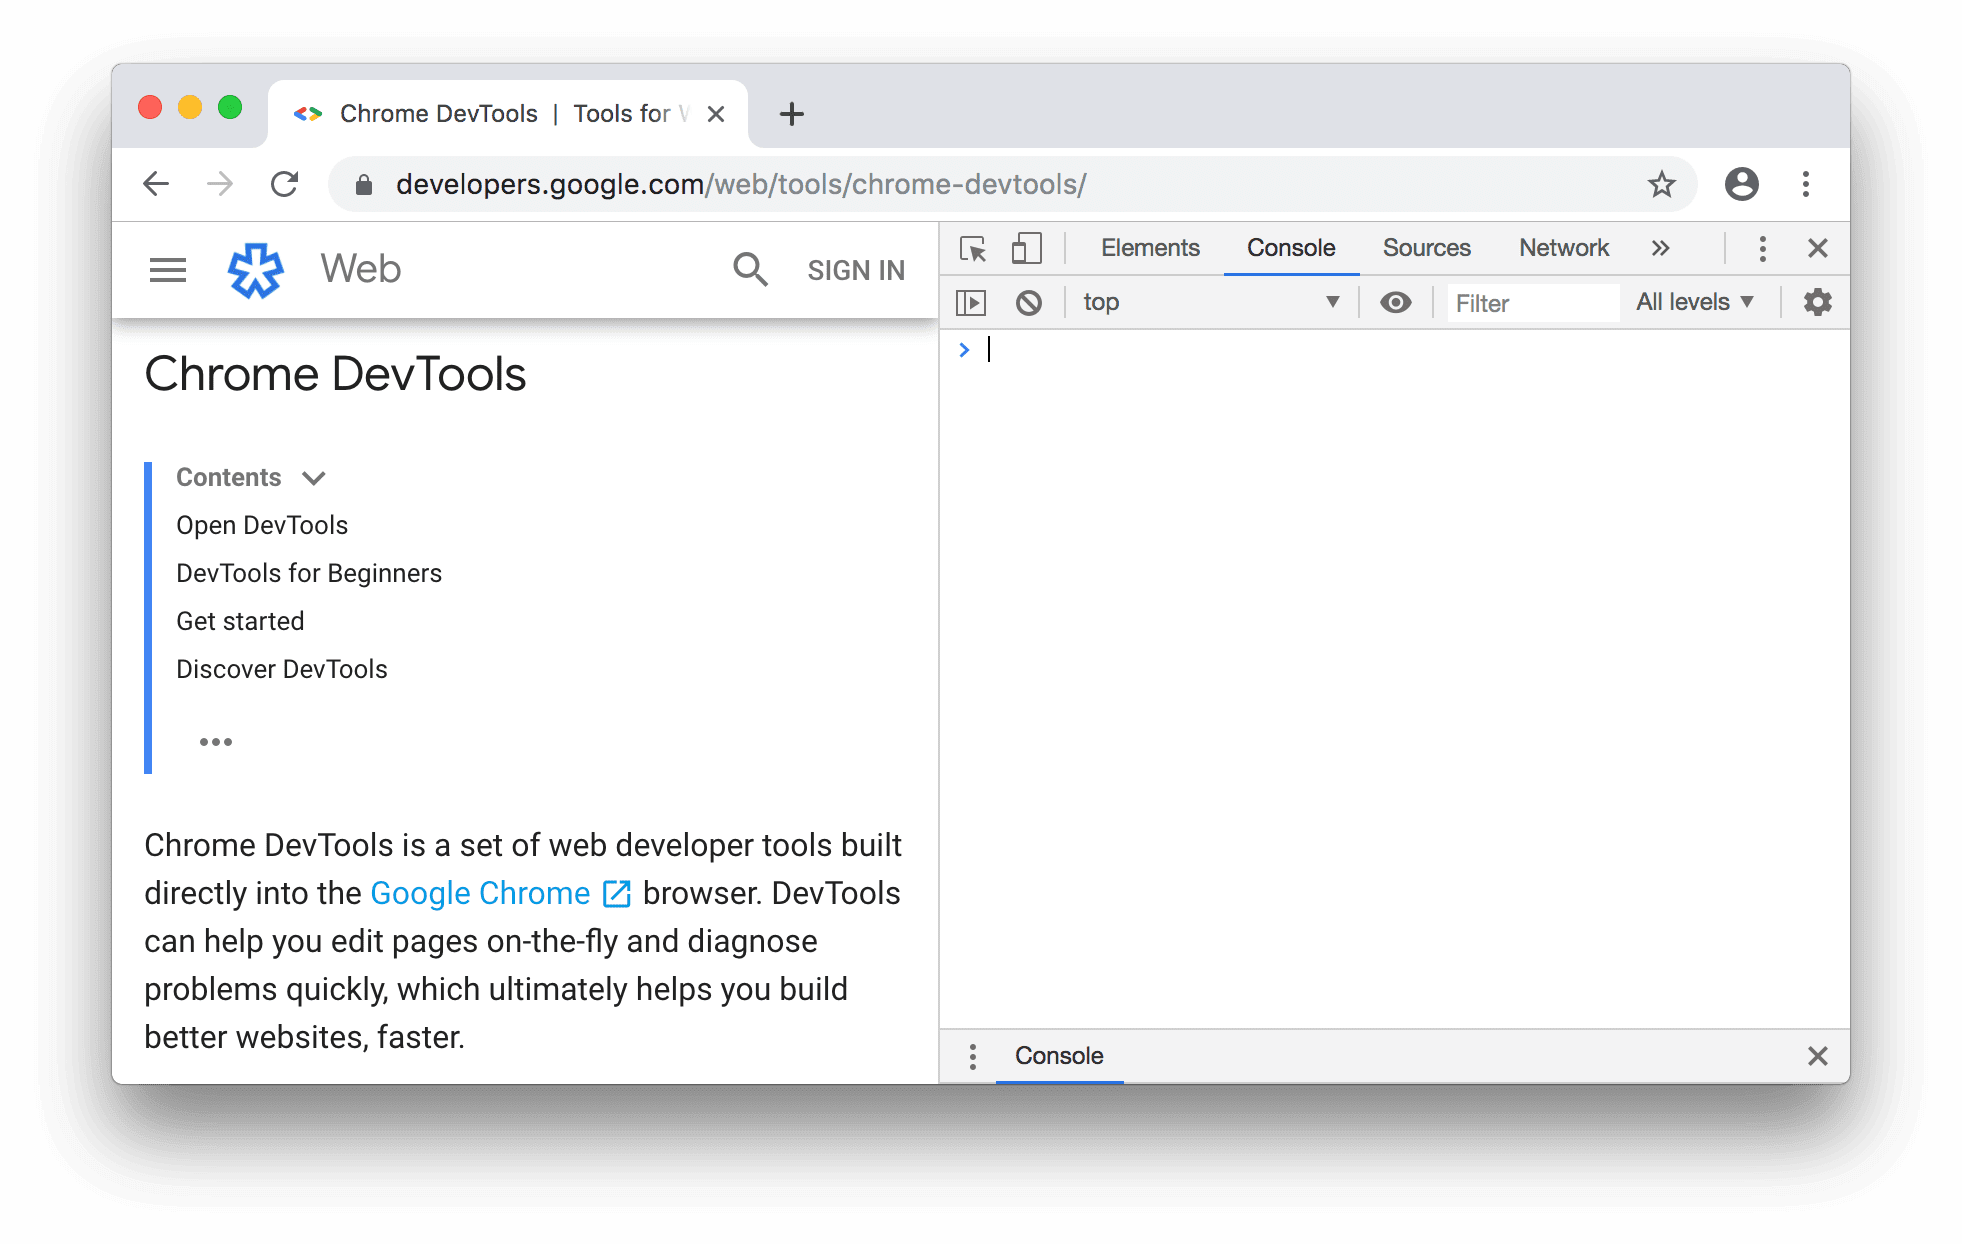This screenshot has width=1962, height=1244.
Task: Expand the All levels filter dropdown
Action: (1695, 300)
